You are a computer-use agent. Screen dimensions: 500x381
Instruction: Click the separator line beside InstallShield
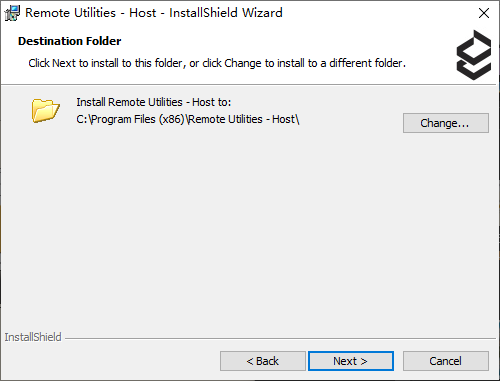[280, 339]
